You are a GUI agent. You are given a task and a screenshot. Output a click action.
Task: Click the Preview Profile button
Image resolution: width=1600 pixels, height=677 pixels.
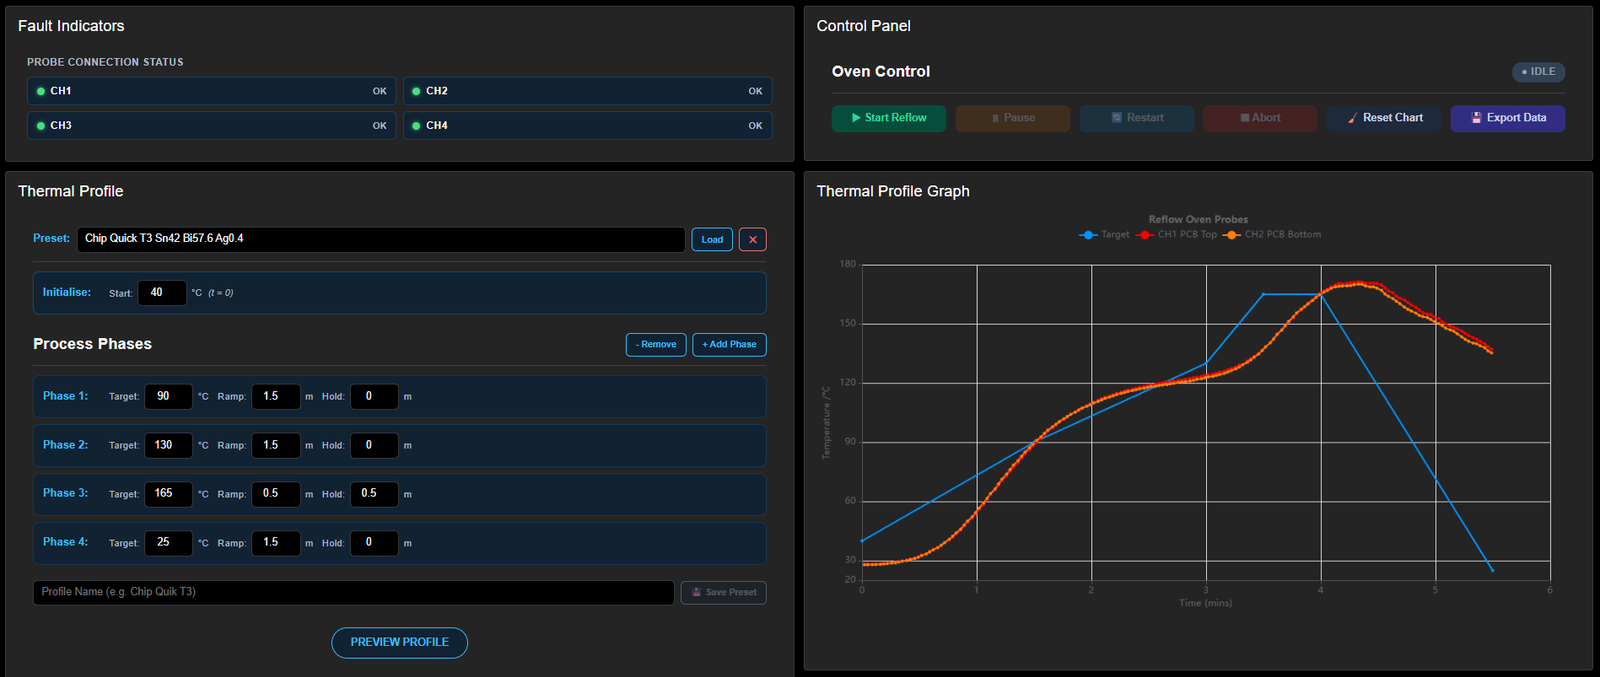[400, 643]
